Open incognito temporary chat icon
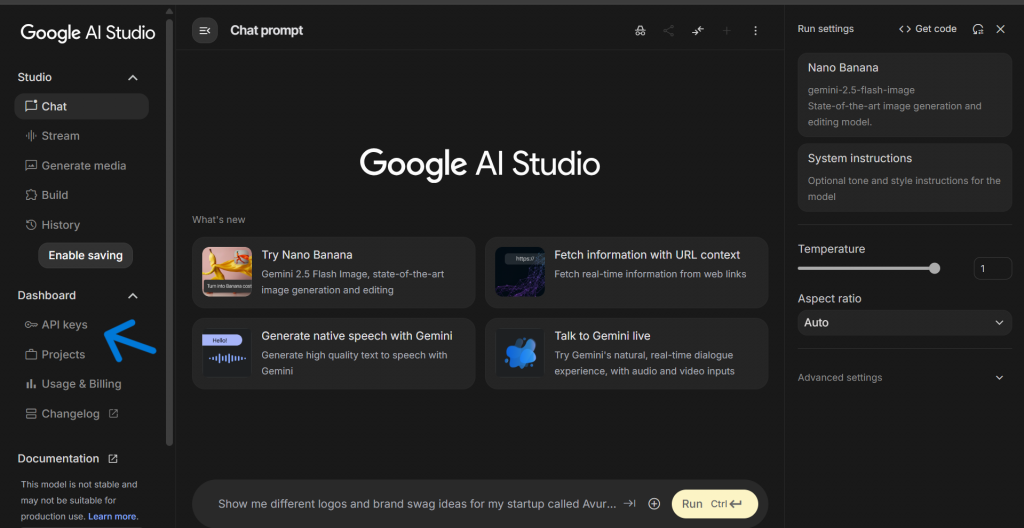This screenshot has height=528, width=1024. tap(640, 31)
